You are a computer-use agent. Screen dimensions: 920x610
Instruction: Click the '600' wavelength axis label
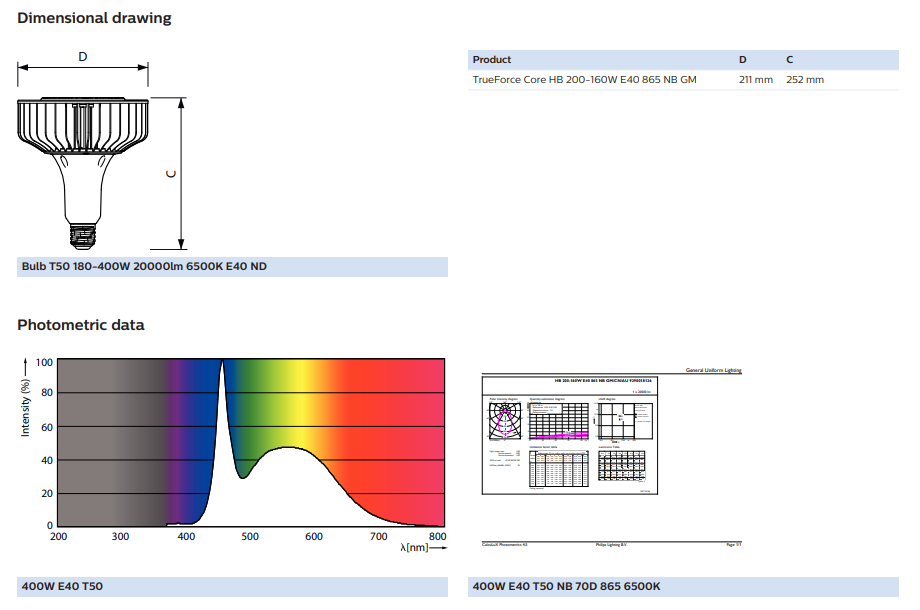[x=314, y=537]
